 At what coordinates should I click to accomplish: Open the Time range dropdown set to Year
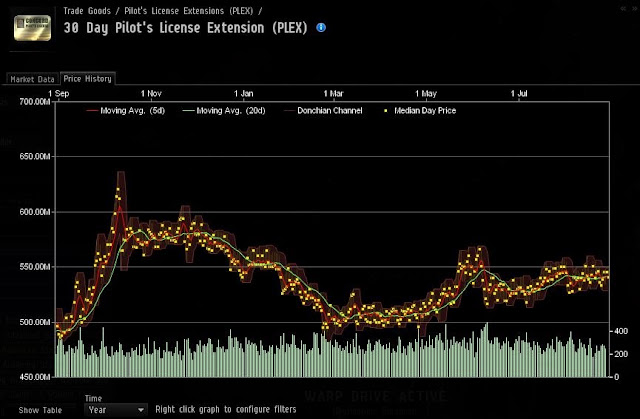tap(116, 410)
